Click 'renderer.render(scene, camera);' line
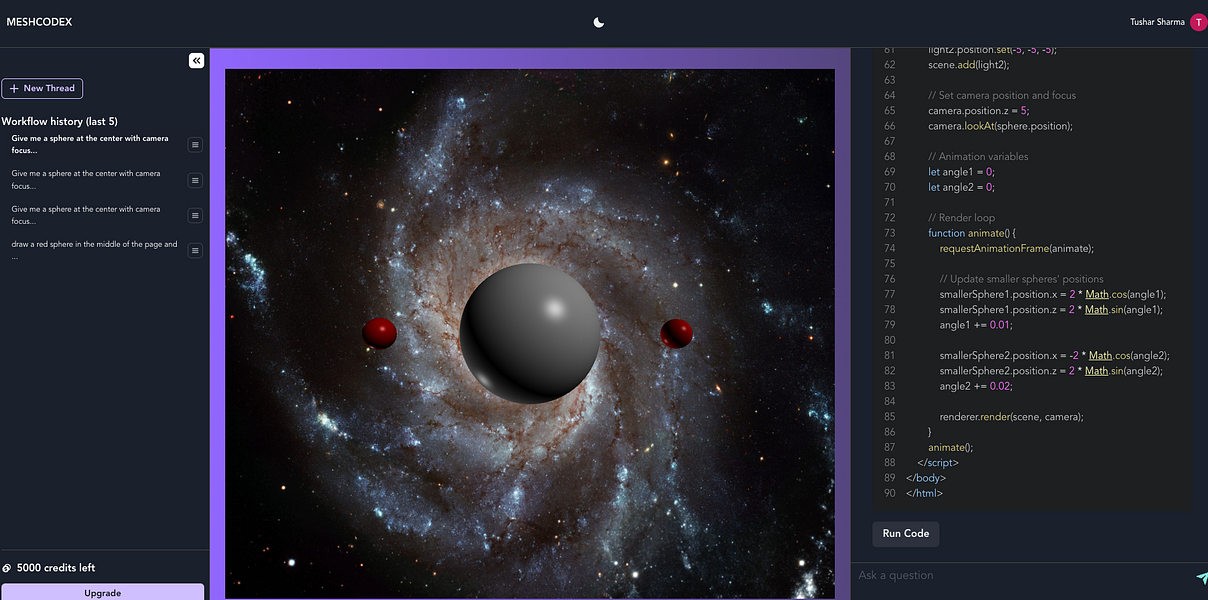This screenshot has height=600, width=1208. (x=1012, y=416)
